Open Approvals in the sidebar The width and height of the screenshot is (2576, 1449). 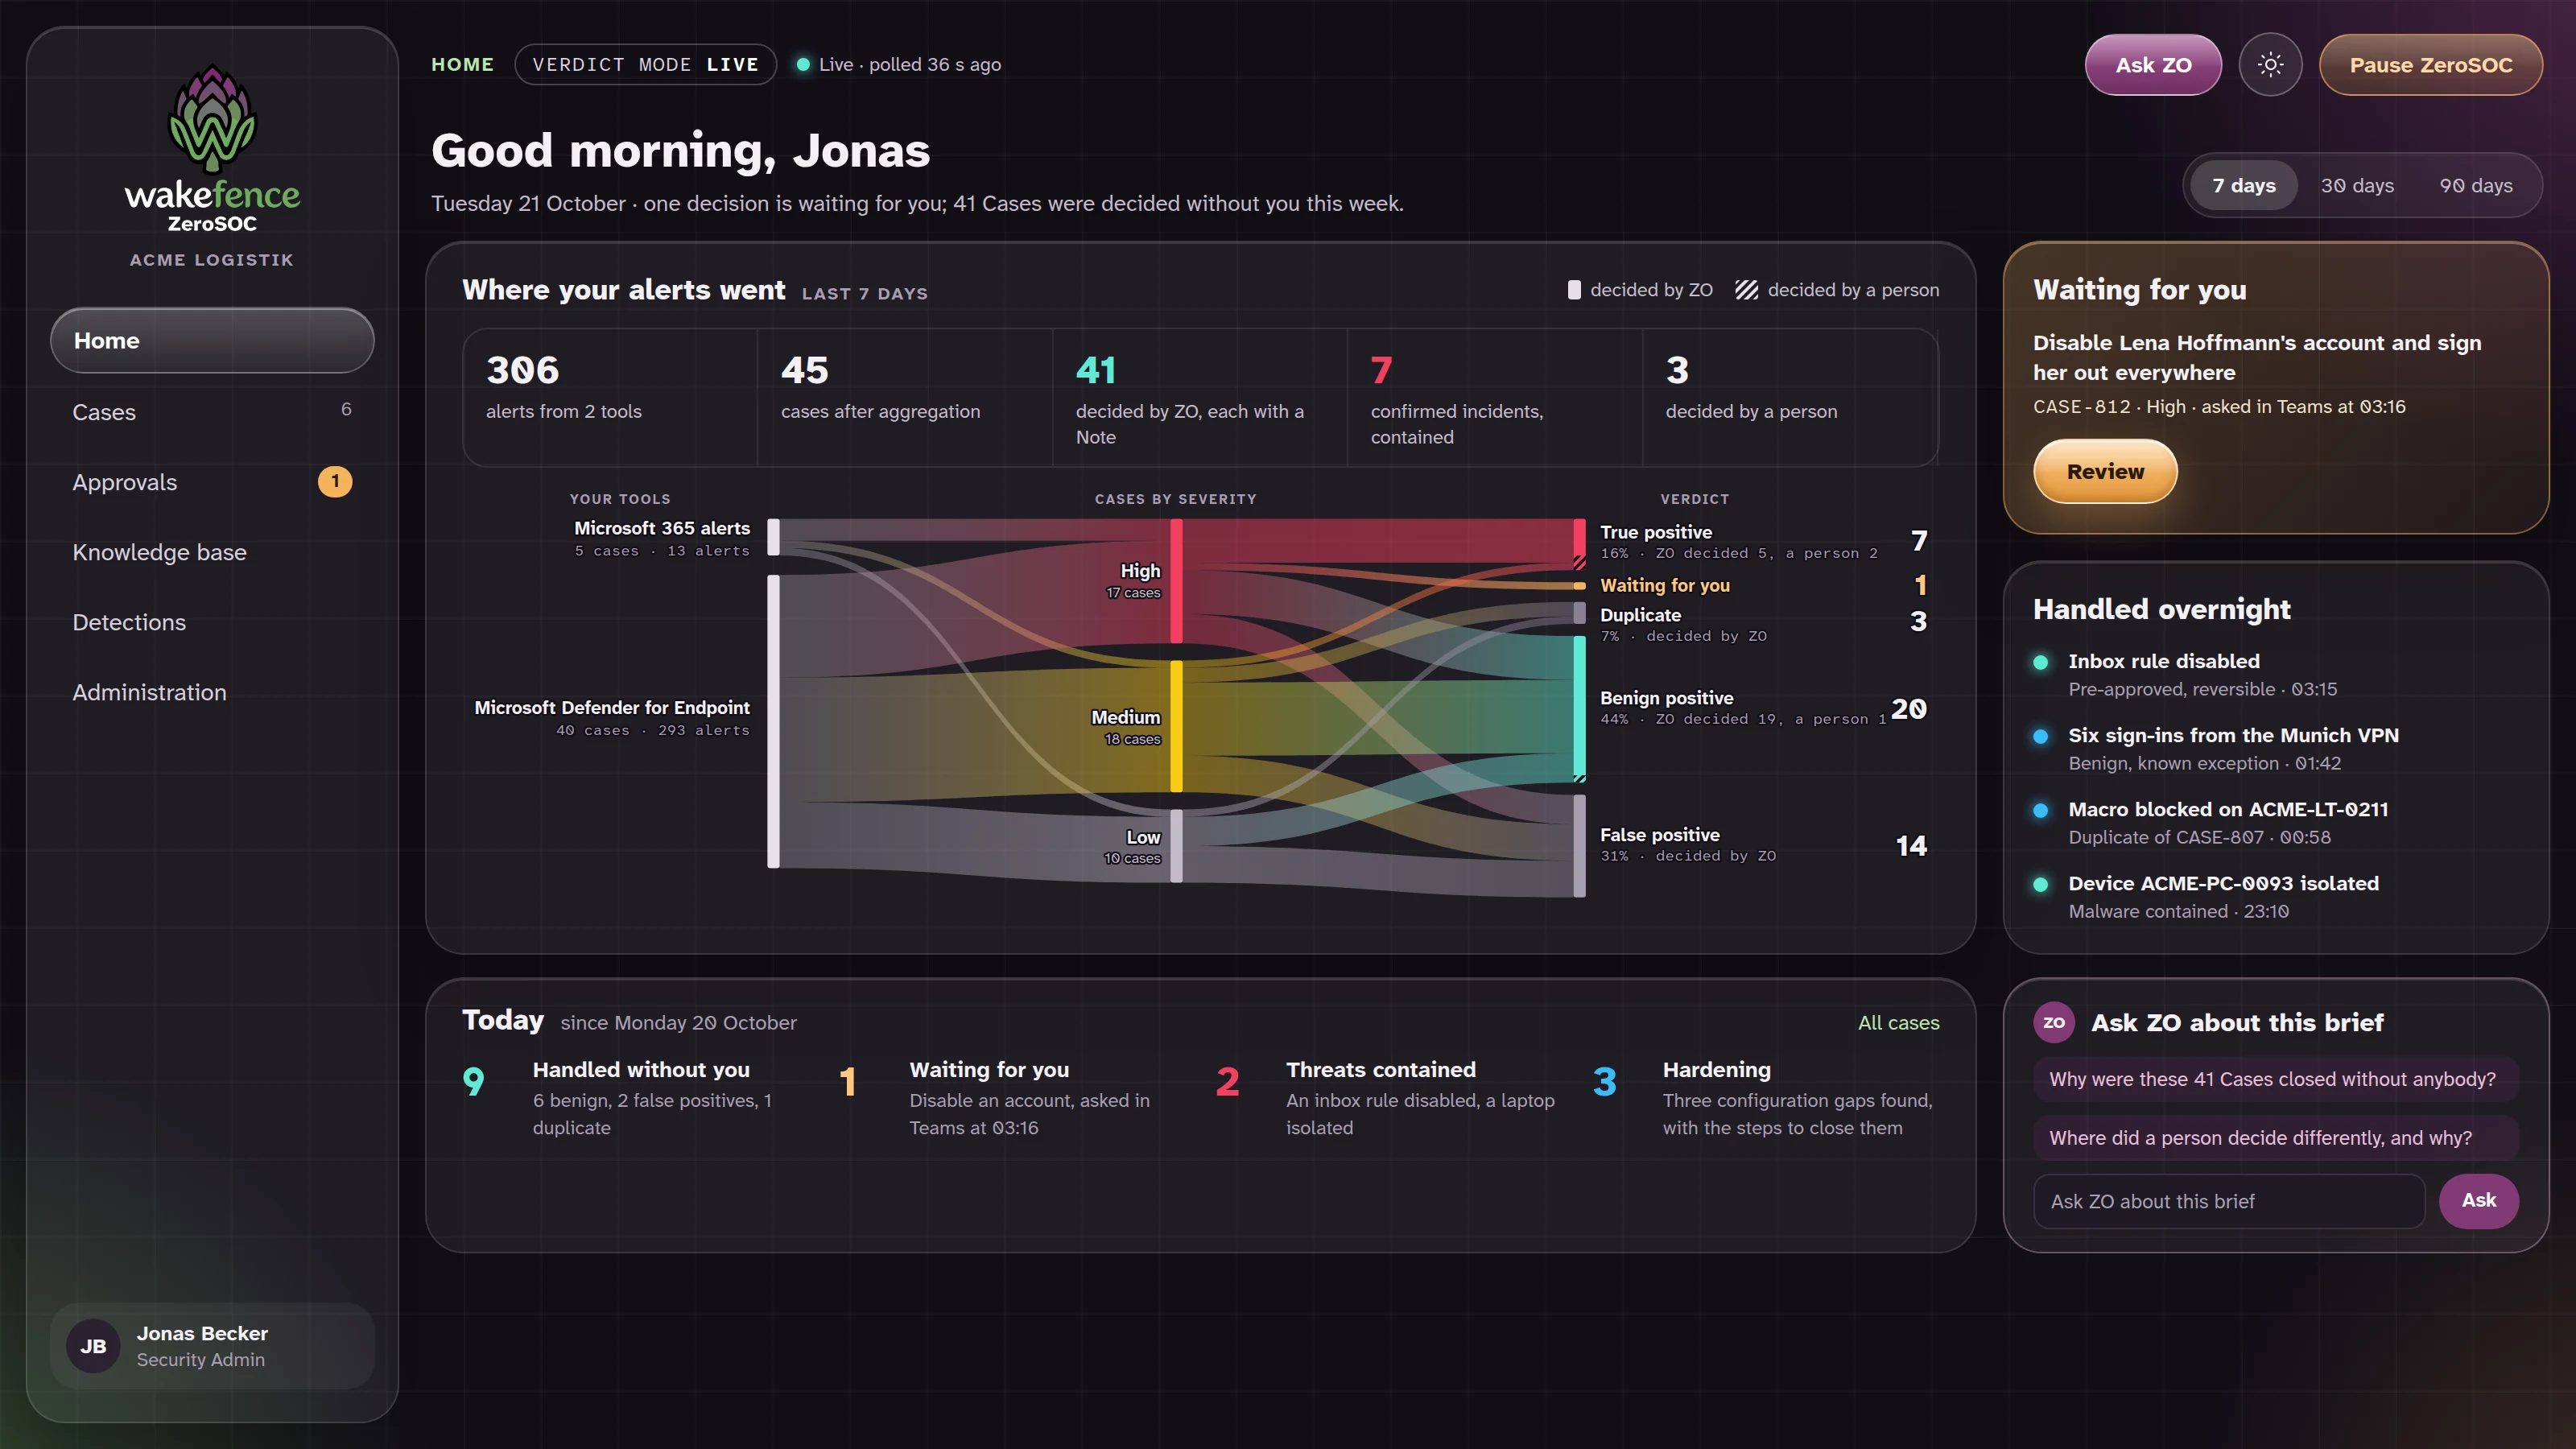[x=212, y=481]
